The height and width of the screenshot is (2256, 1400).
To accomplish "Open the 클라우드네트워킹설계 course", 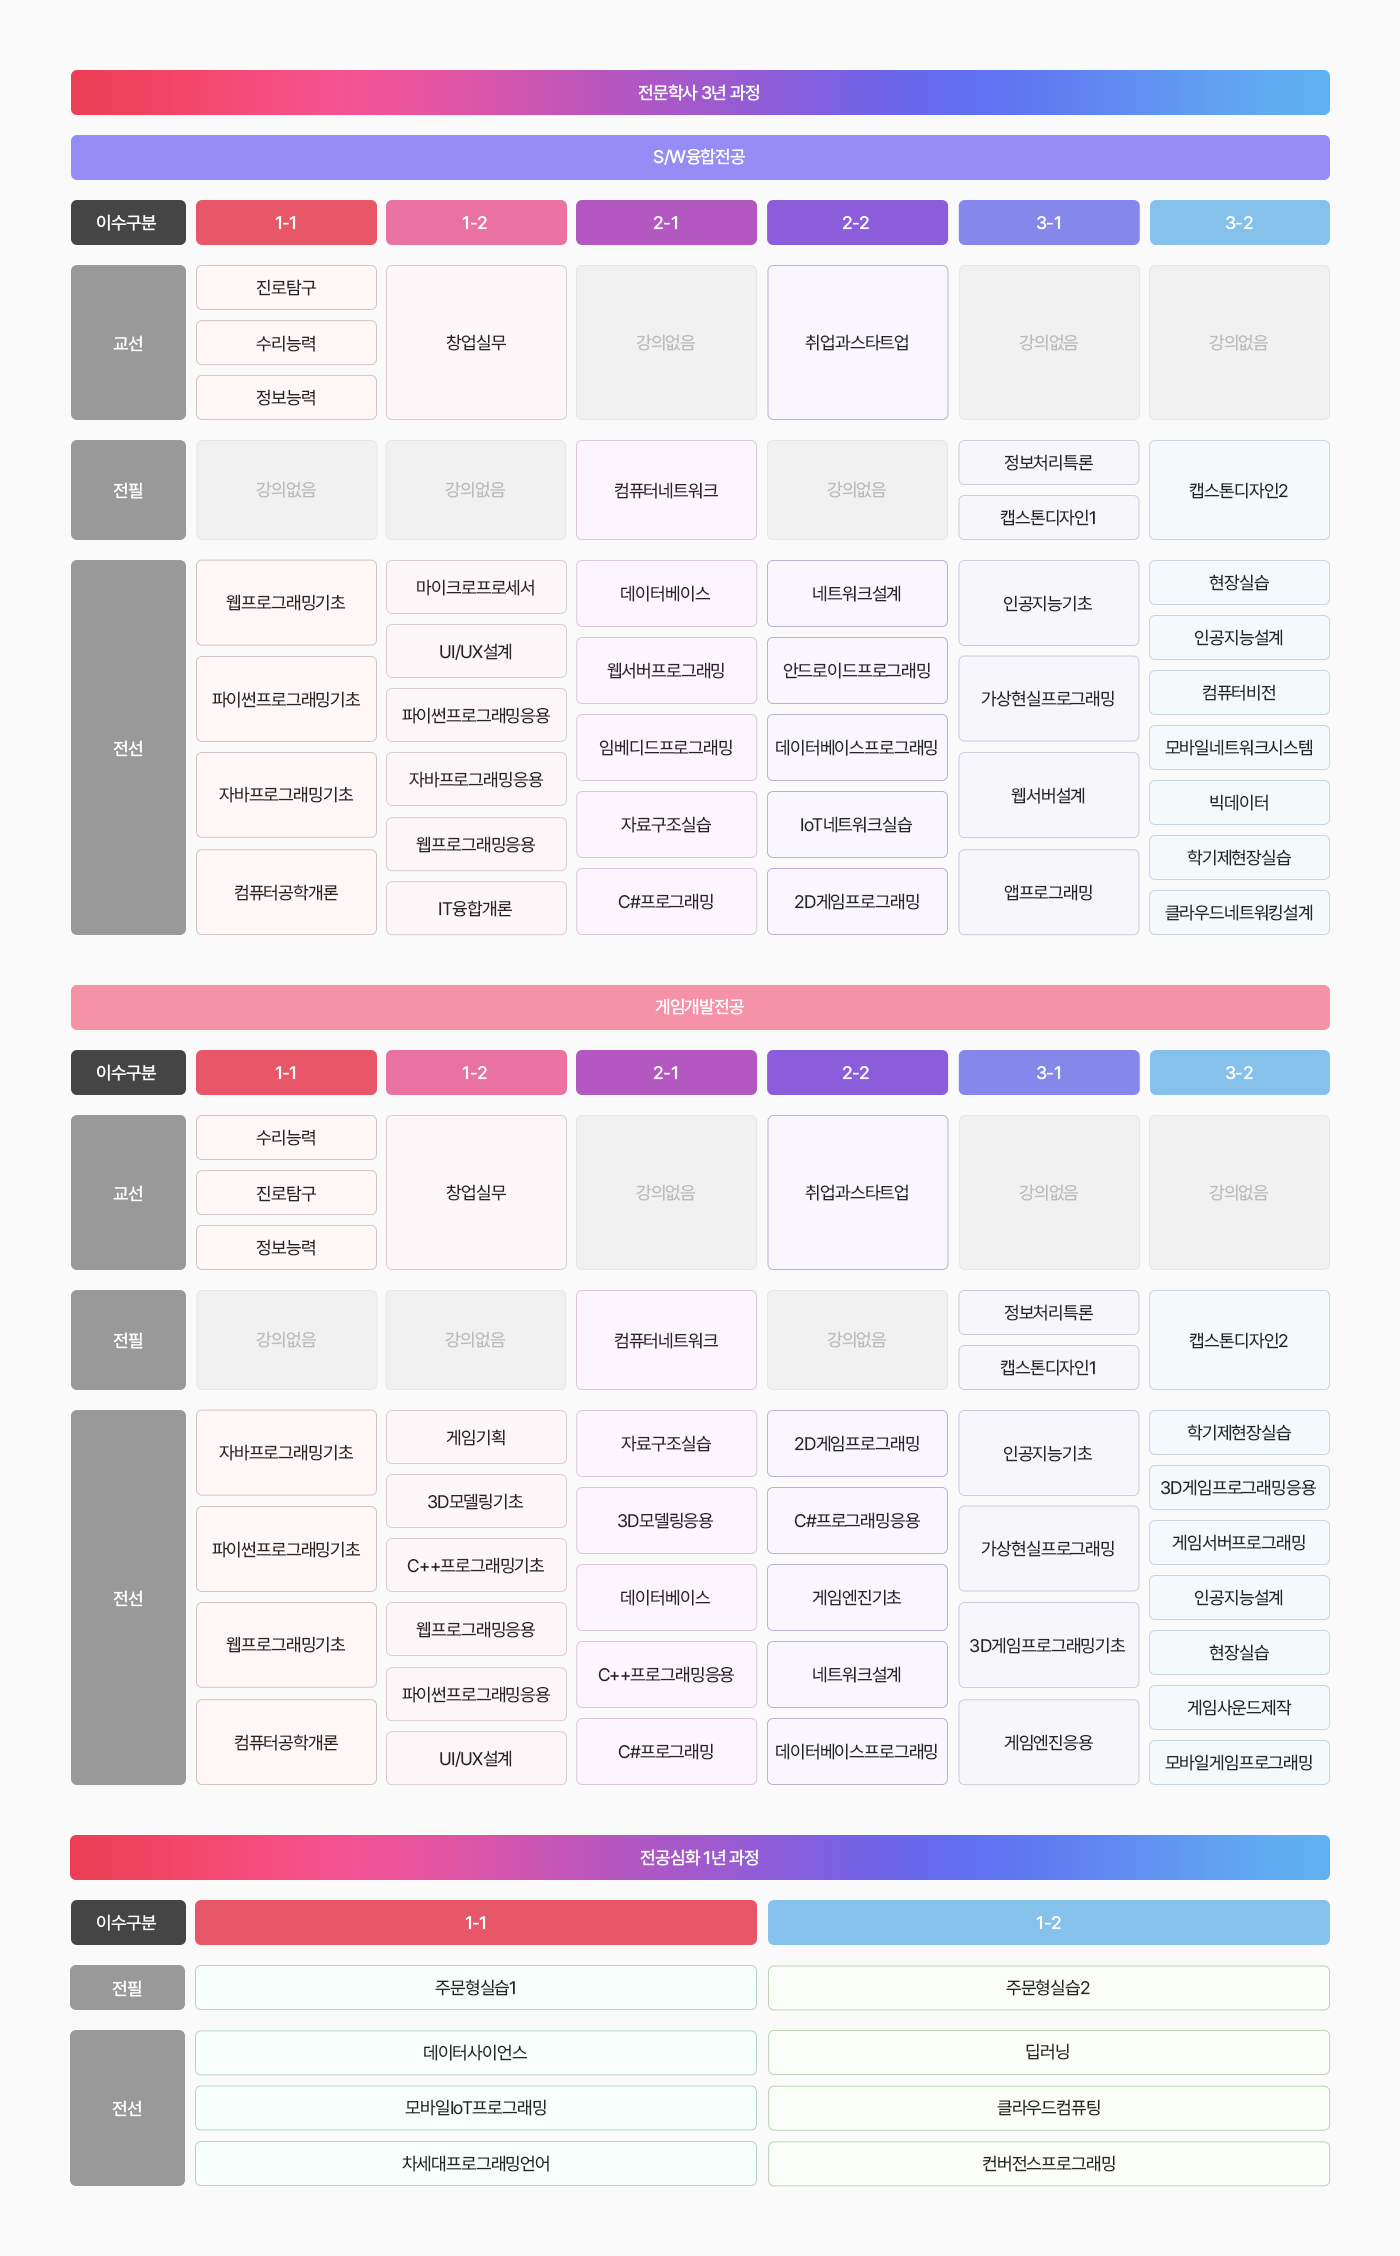I will [1239, 912].
